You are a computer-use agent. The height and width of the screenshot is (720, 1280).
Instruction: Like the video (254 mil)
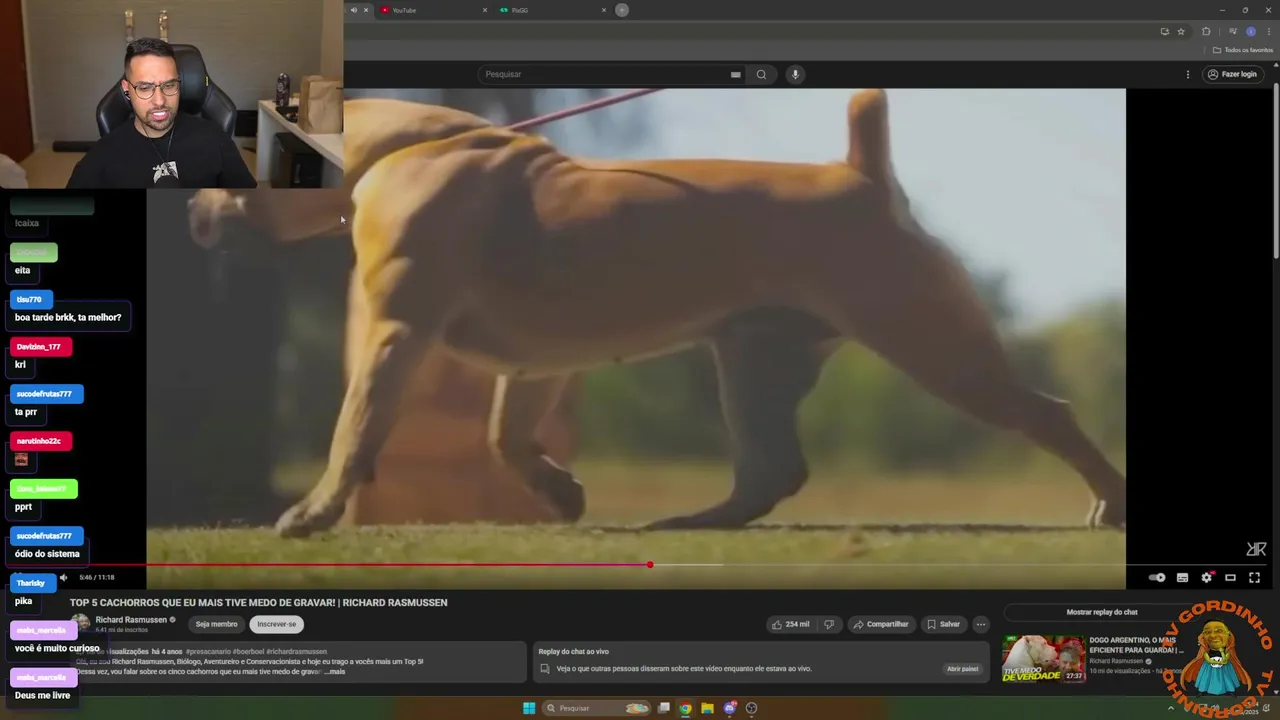pos(790,624)
